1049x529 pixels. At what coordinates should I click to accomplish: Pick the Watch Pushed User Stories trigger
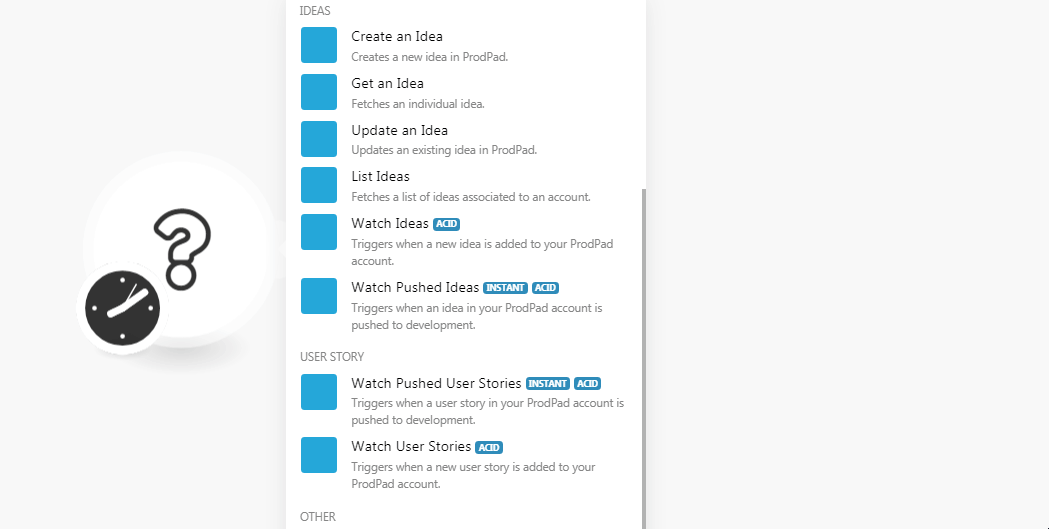(x=436, y=384)
